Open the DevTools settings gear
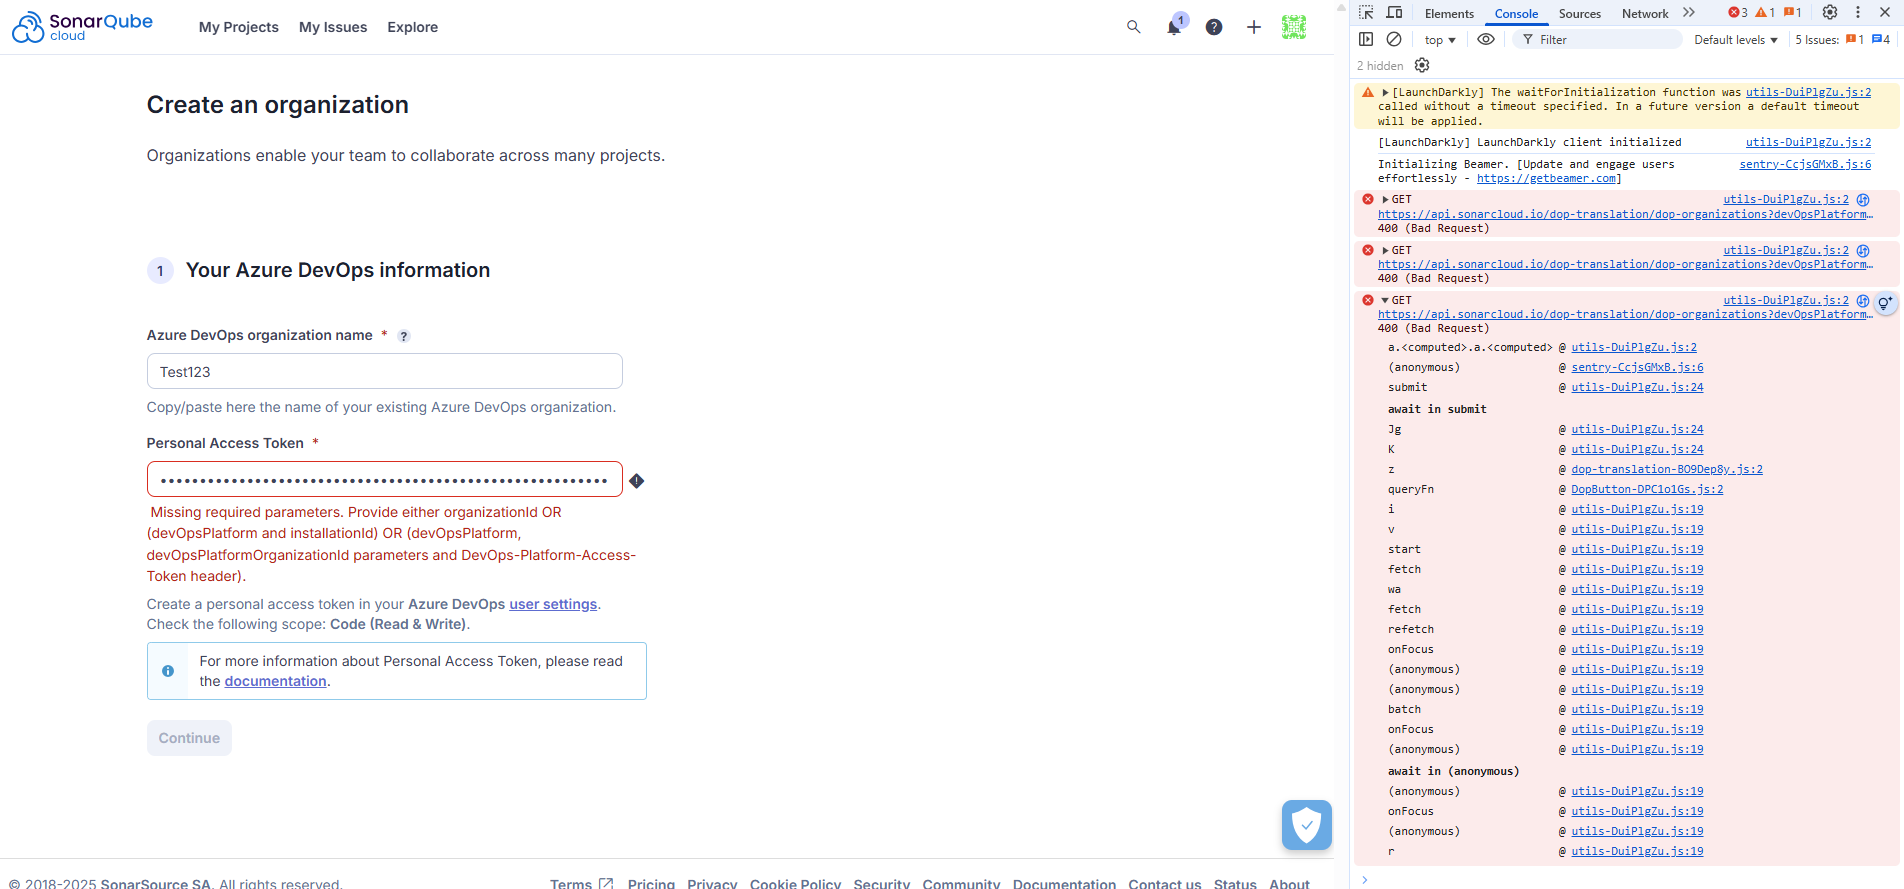Viewport: 1904px width, 889px height. click(x=1830, y=12)
